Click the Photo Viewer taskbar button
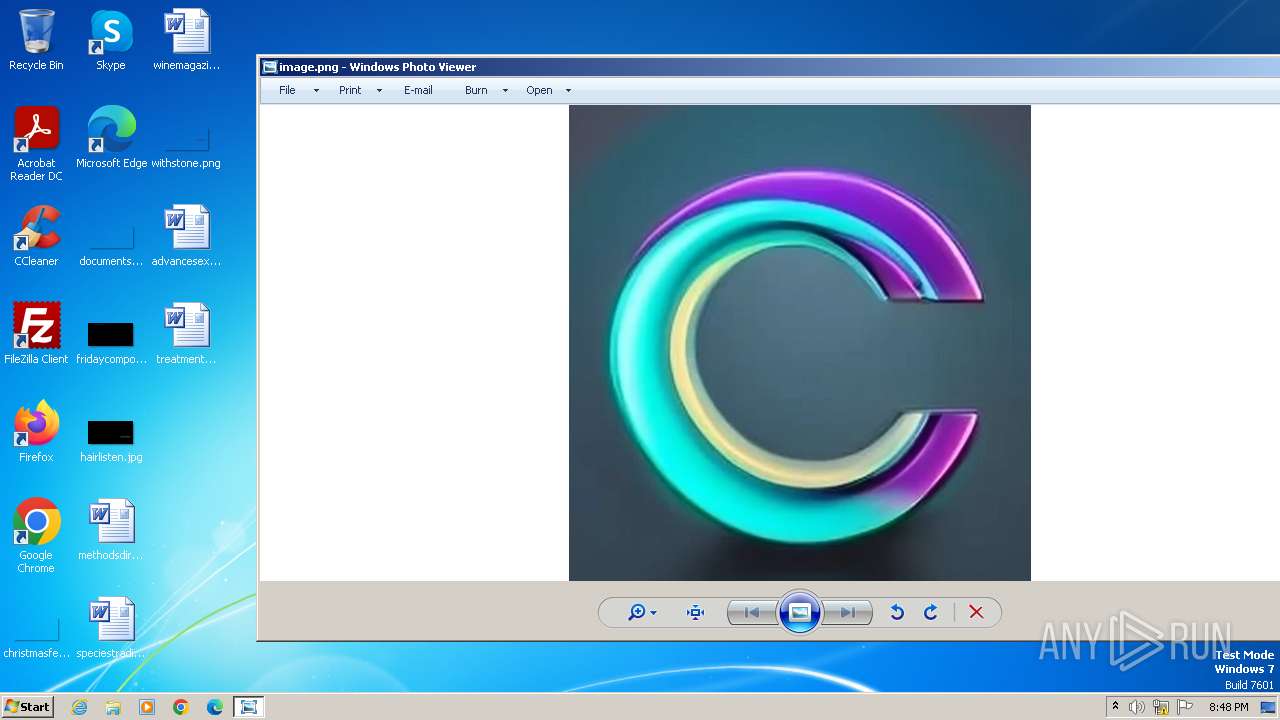1280x720 pixels. 249,707
